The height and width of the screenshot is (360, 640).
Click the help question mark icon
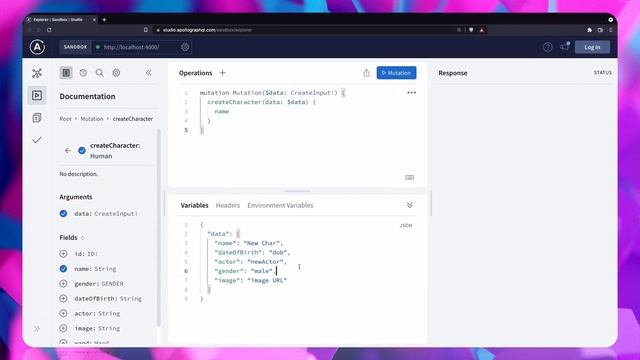click(x=548, y=47)
